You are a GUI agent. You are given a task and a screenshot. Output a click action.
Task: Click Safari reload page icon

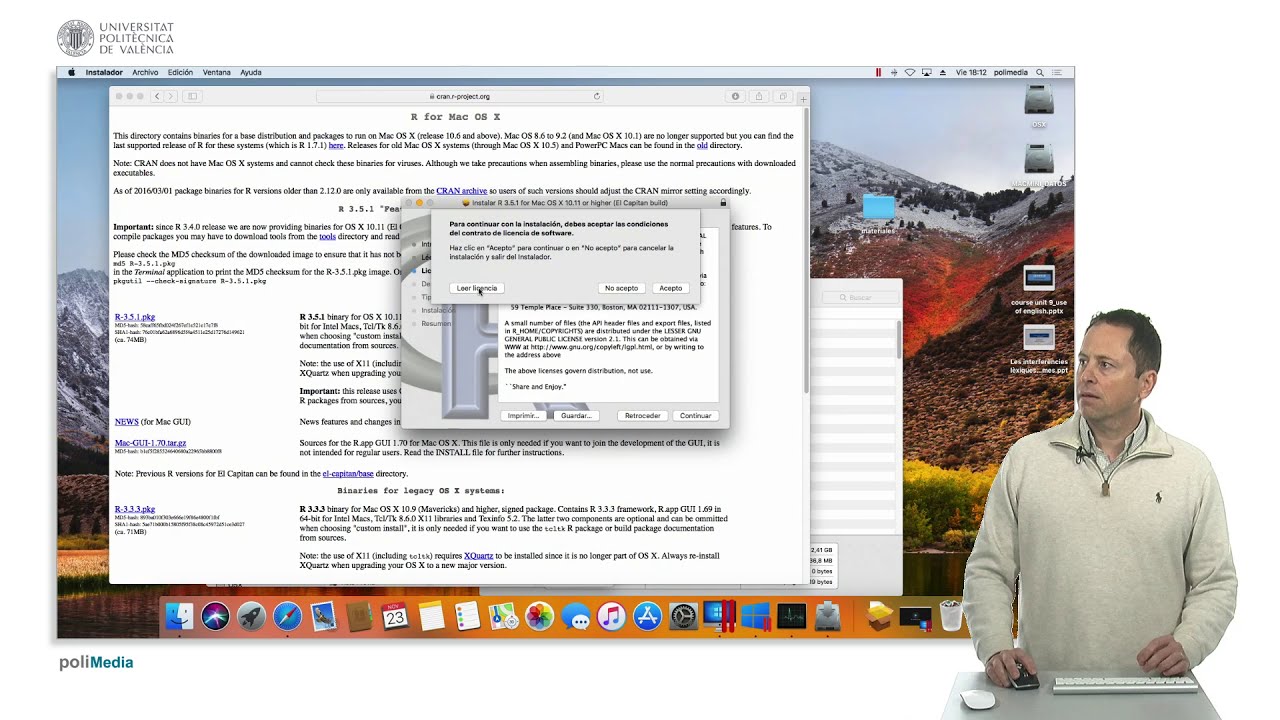(x=597, y=96)
